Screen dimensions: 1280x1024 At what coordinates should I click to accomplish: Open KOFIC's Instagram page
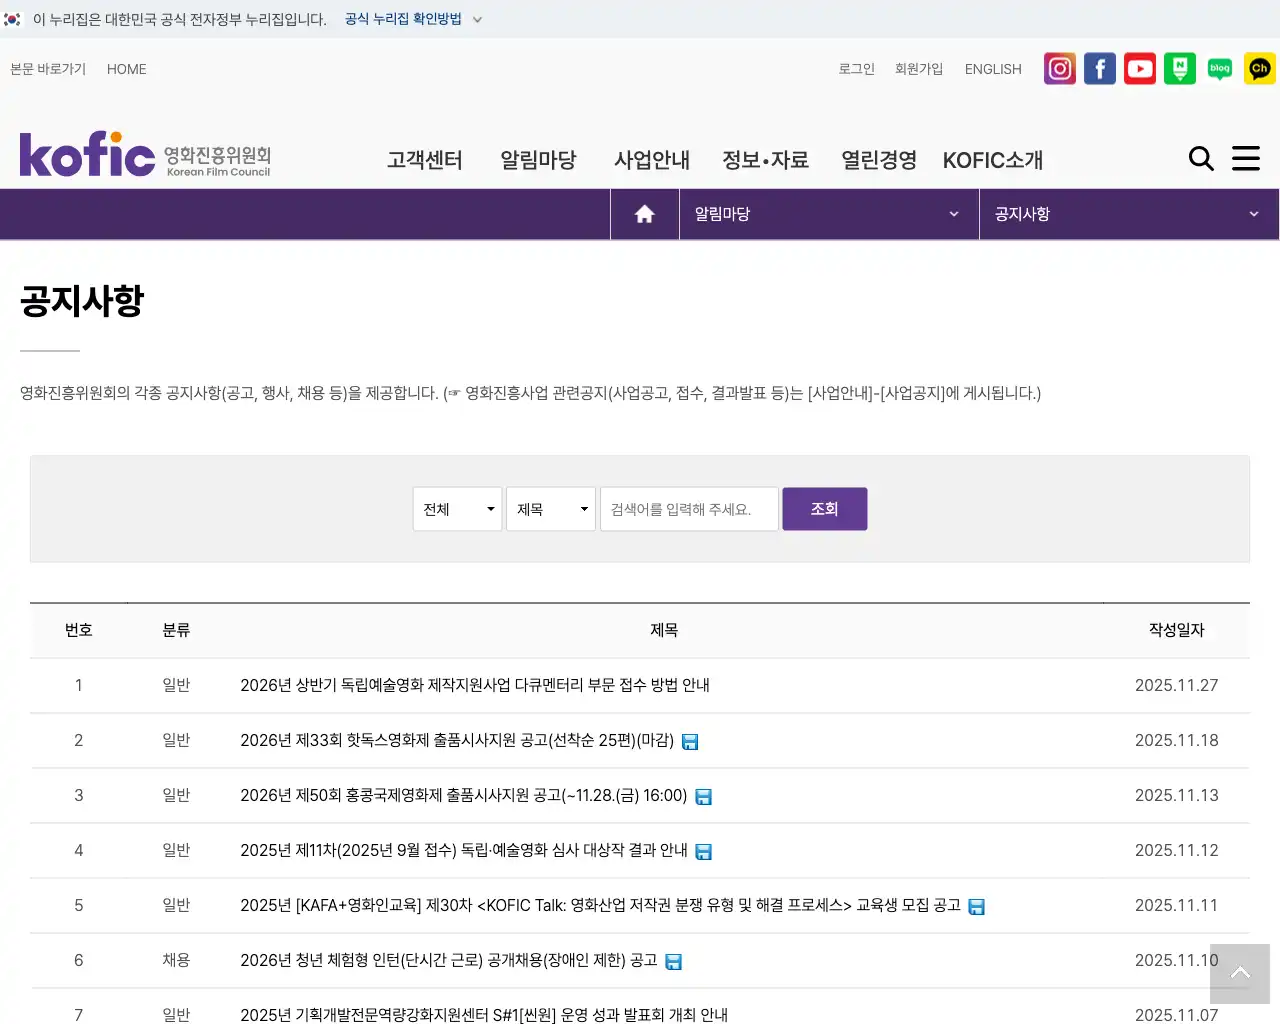click(x=1059, y=68)
